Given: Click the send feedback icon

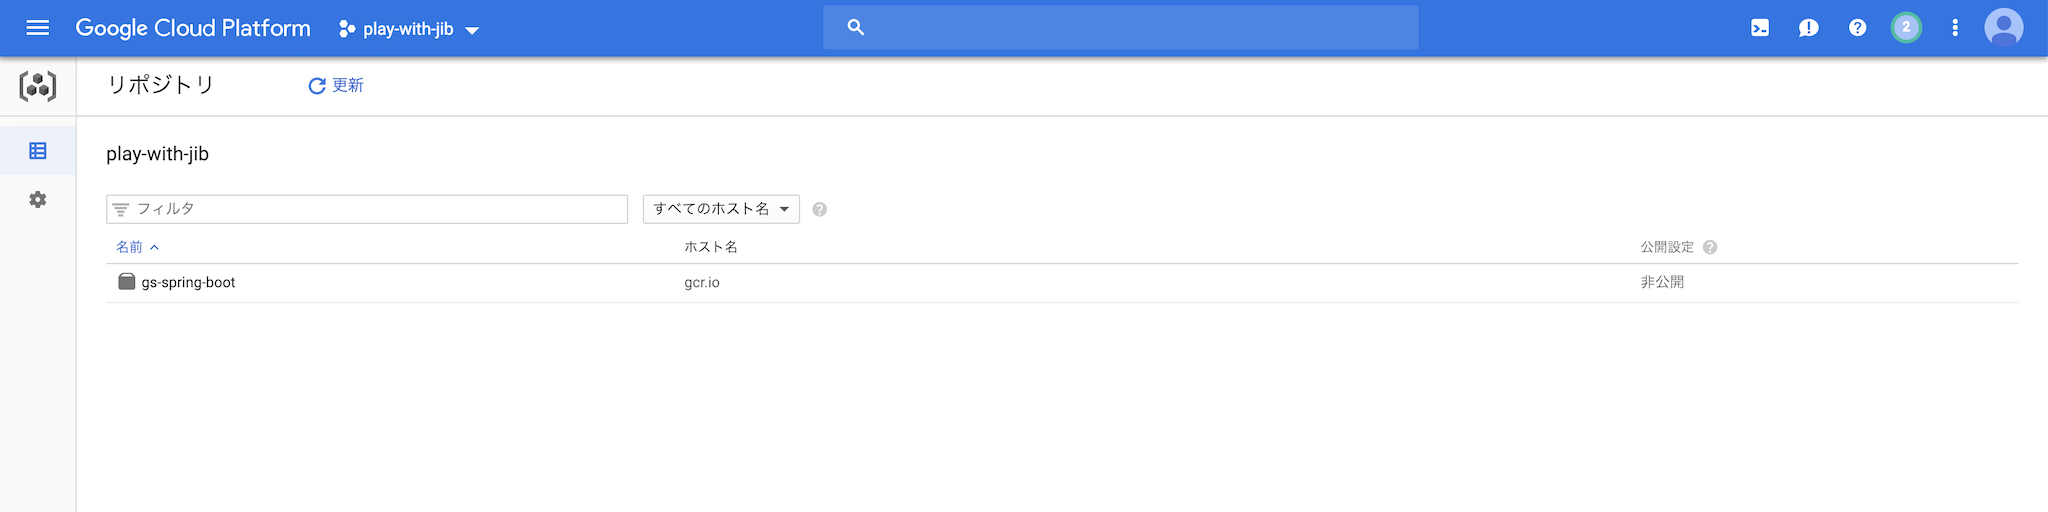Looking at the screenshot, I should pyautogui.click(x=1809, y=28).
